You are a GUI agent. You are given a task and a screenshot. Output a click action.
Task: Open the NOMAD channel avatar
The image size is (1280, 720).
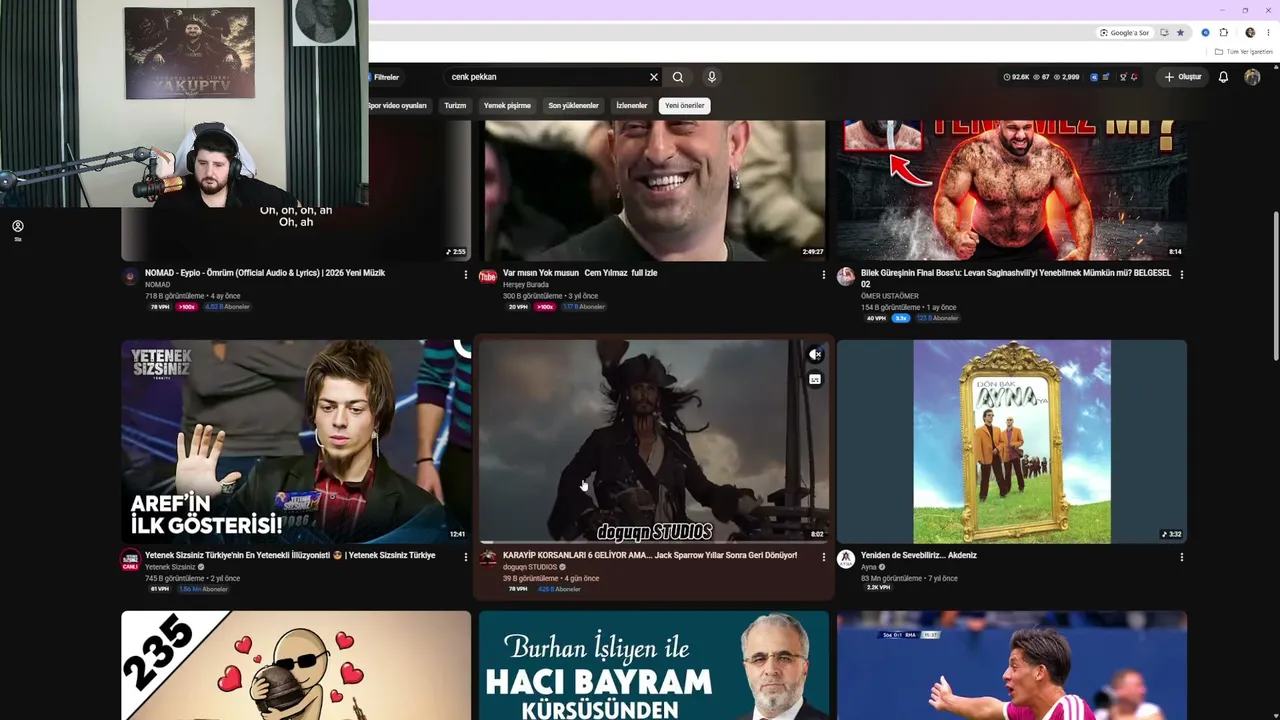(130, 277)
